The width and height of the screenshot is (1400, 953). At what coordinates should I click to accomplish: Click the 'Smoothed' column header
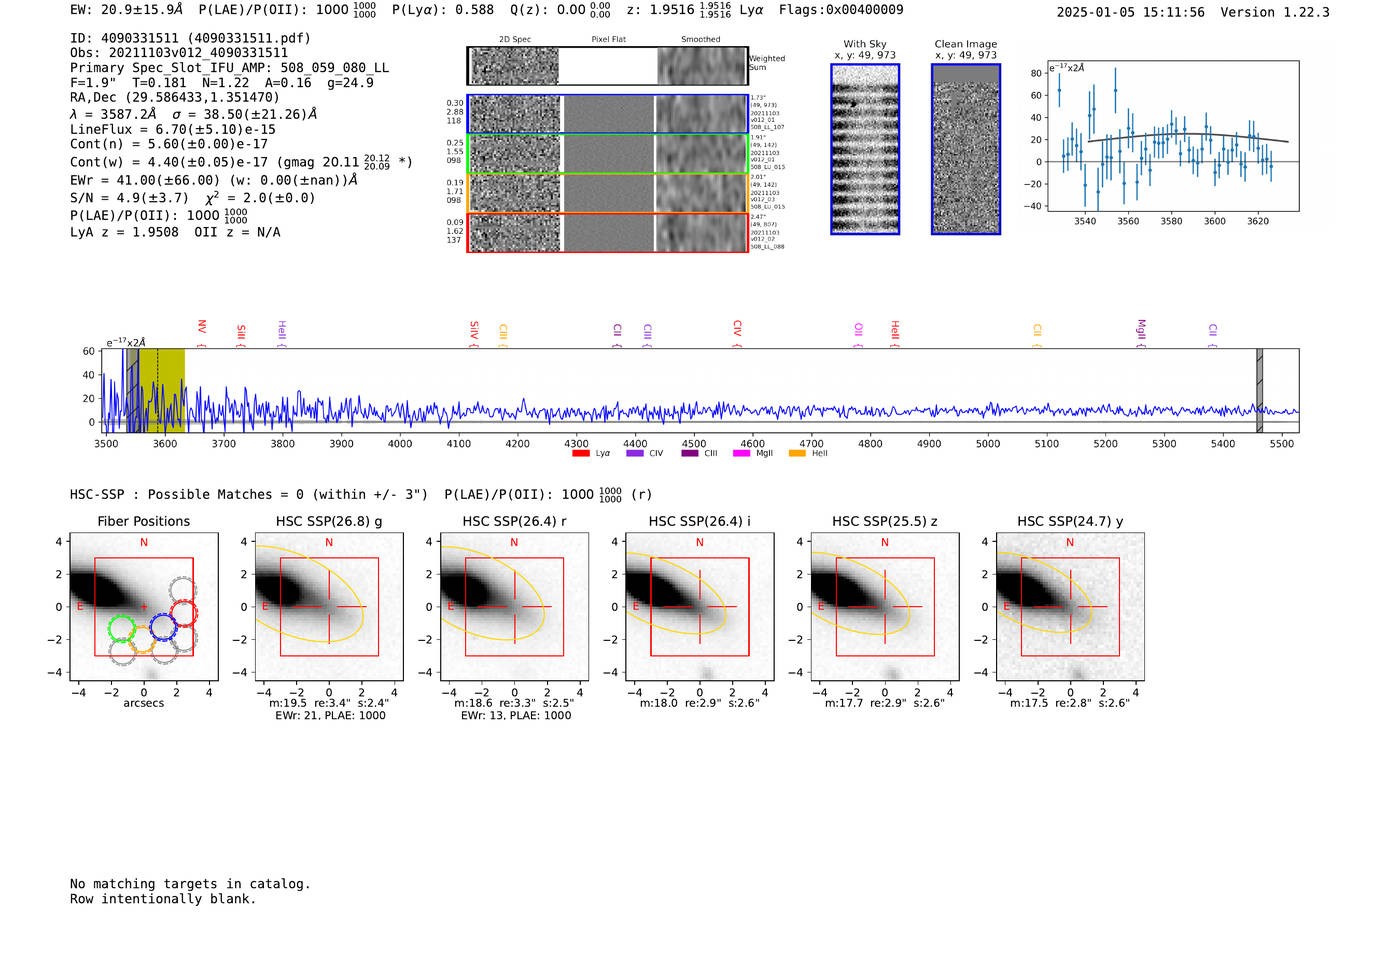(701, 40)
